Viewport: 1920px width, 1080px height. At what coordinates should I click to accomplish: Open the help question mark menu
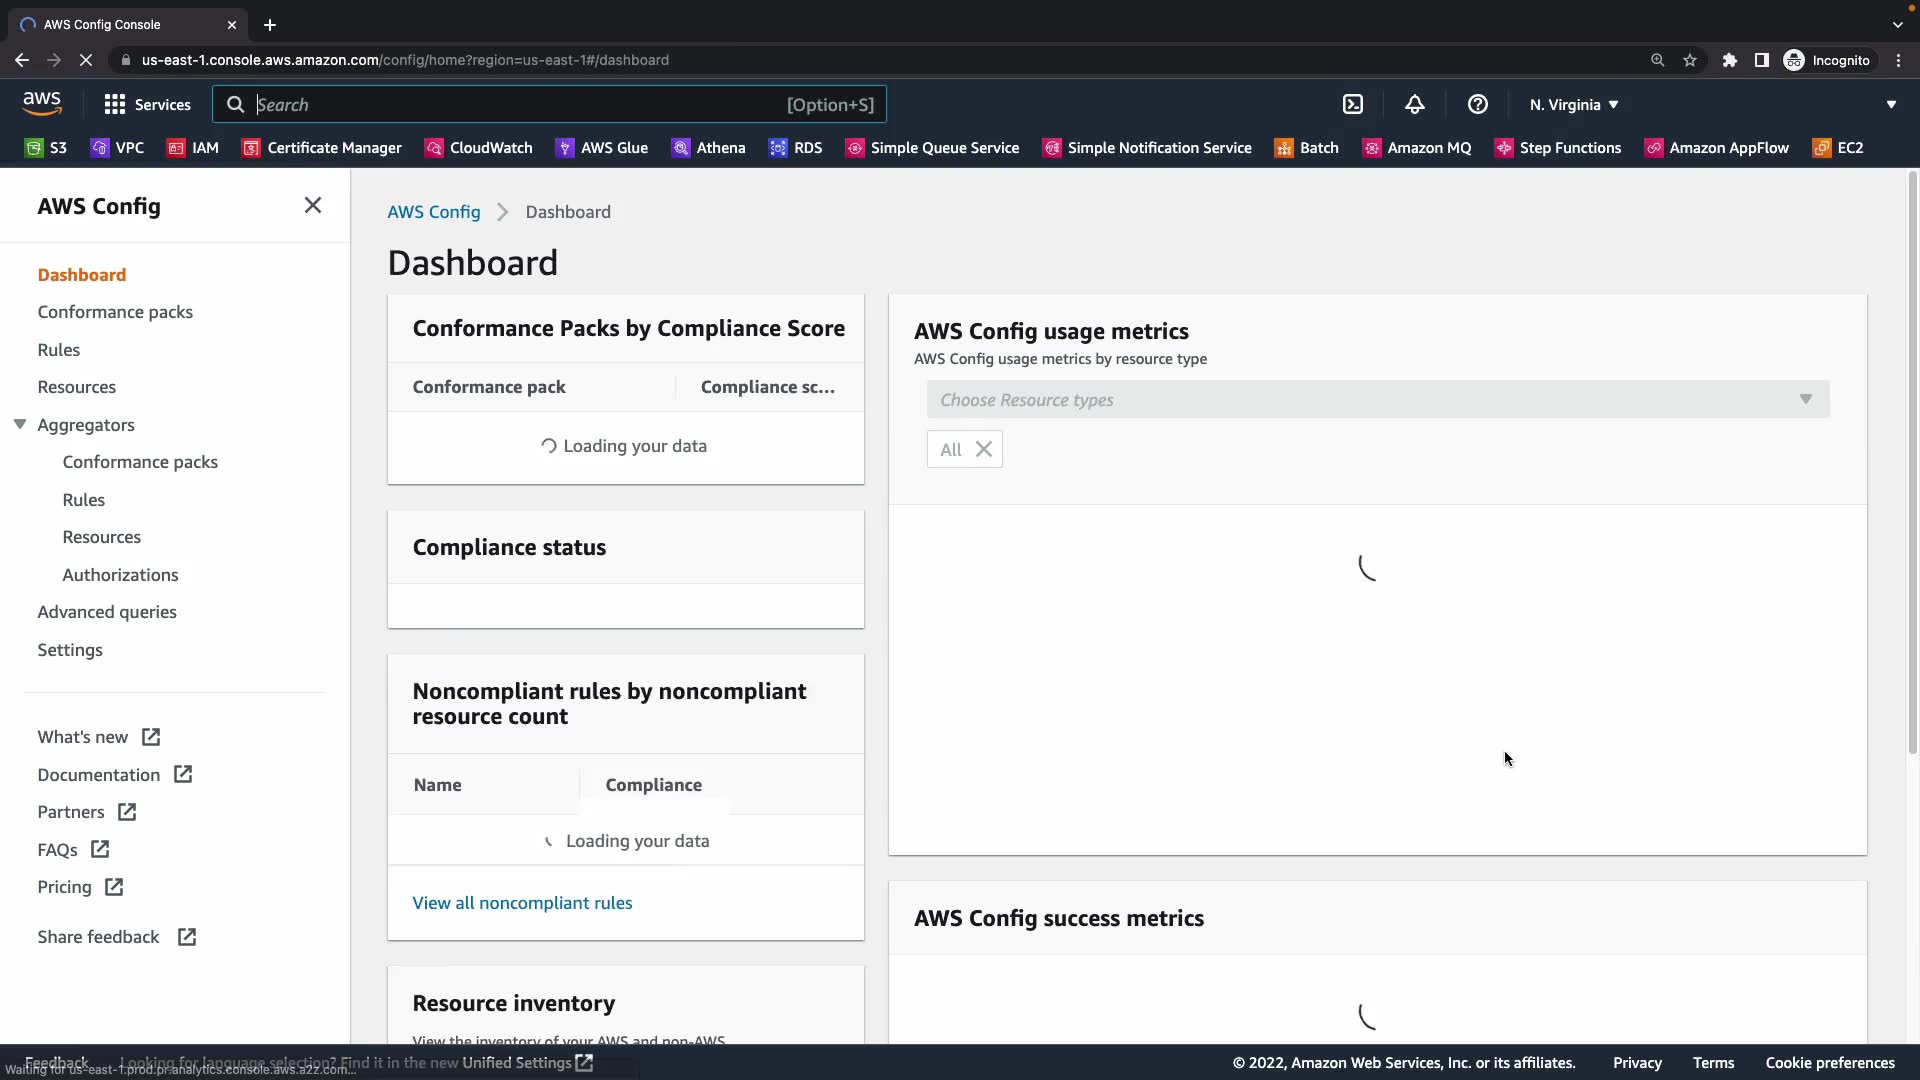tap(1477, 104)
